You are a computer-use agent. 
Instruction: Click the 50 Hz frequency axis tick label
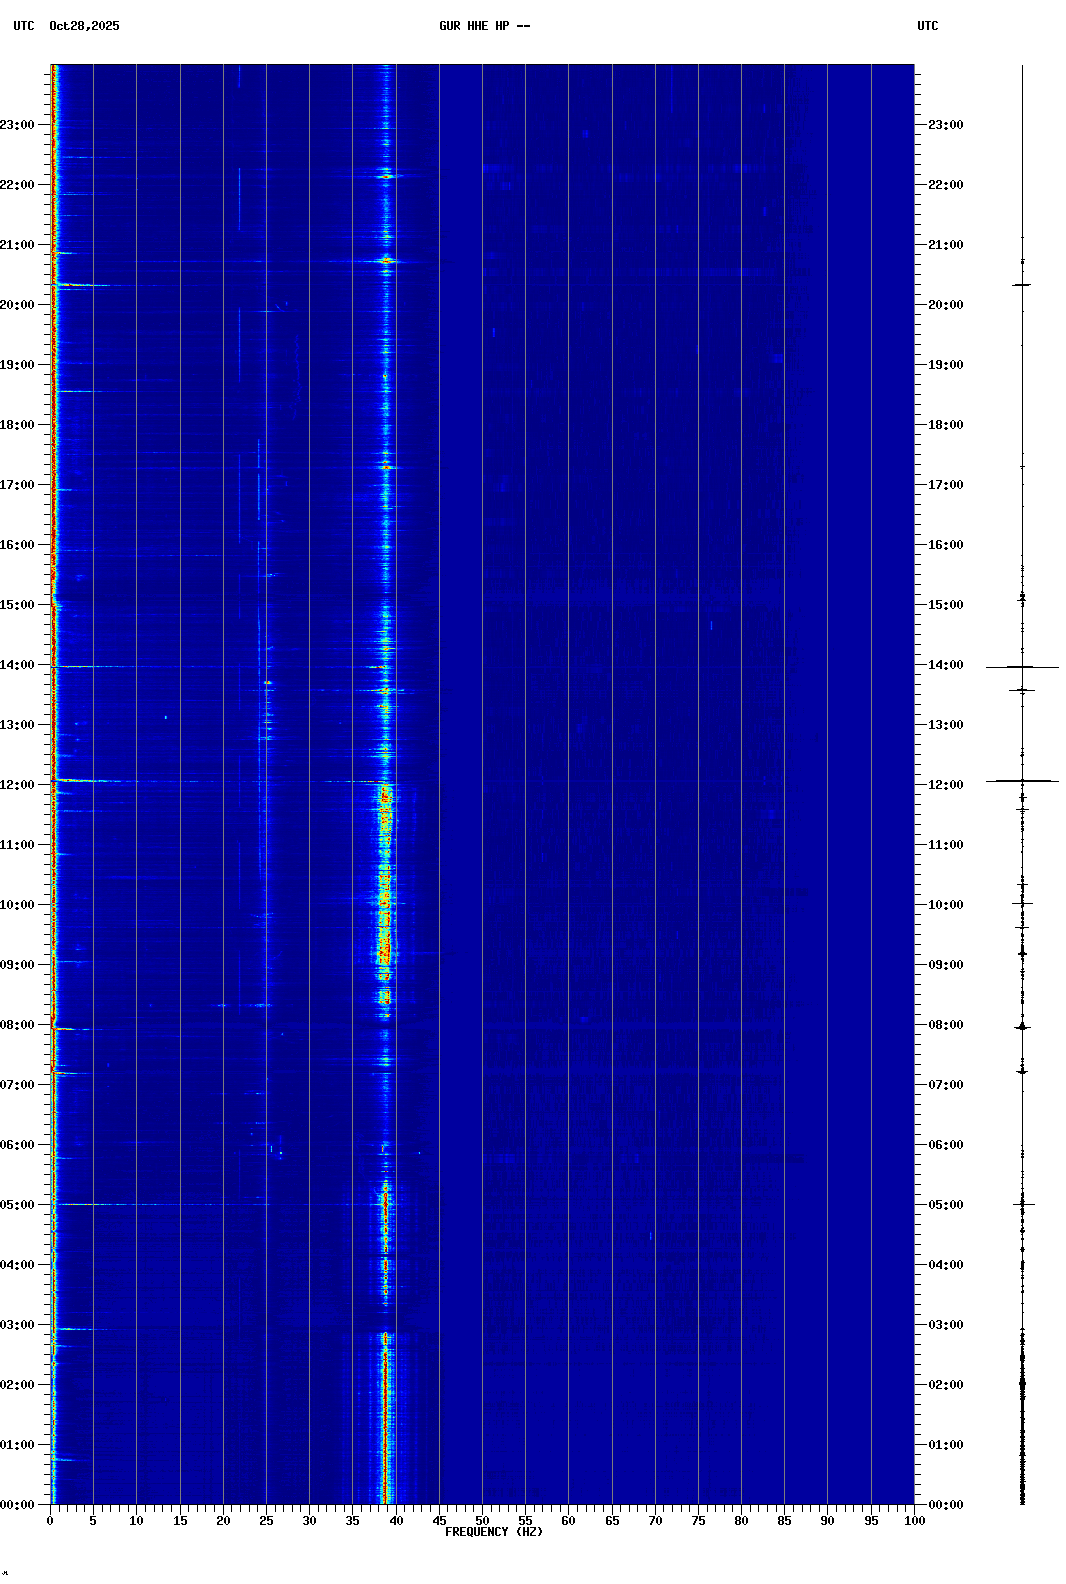coord(482,1521)
